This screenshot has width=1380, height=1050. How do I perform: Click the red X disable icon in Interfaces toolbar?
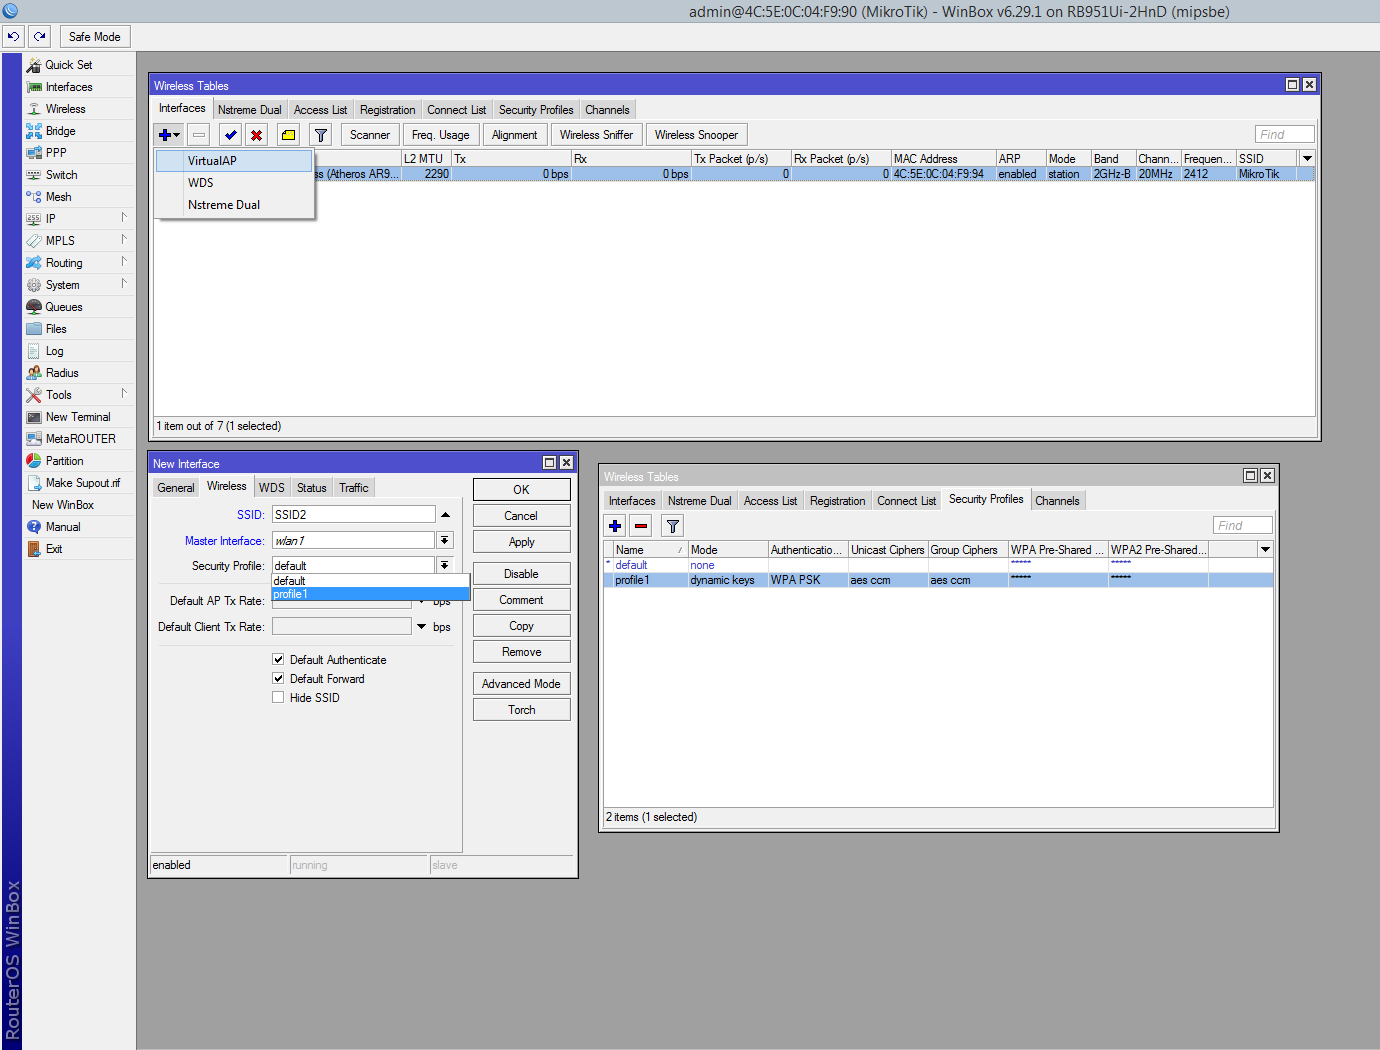point(257,135)
